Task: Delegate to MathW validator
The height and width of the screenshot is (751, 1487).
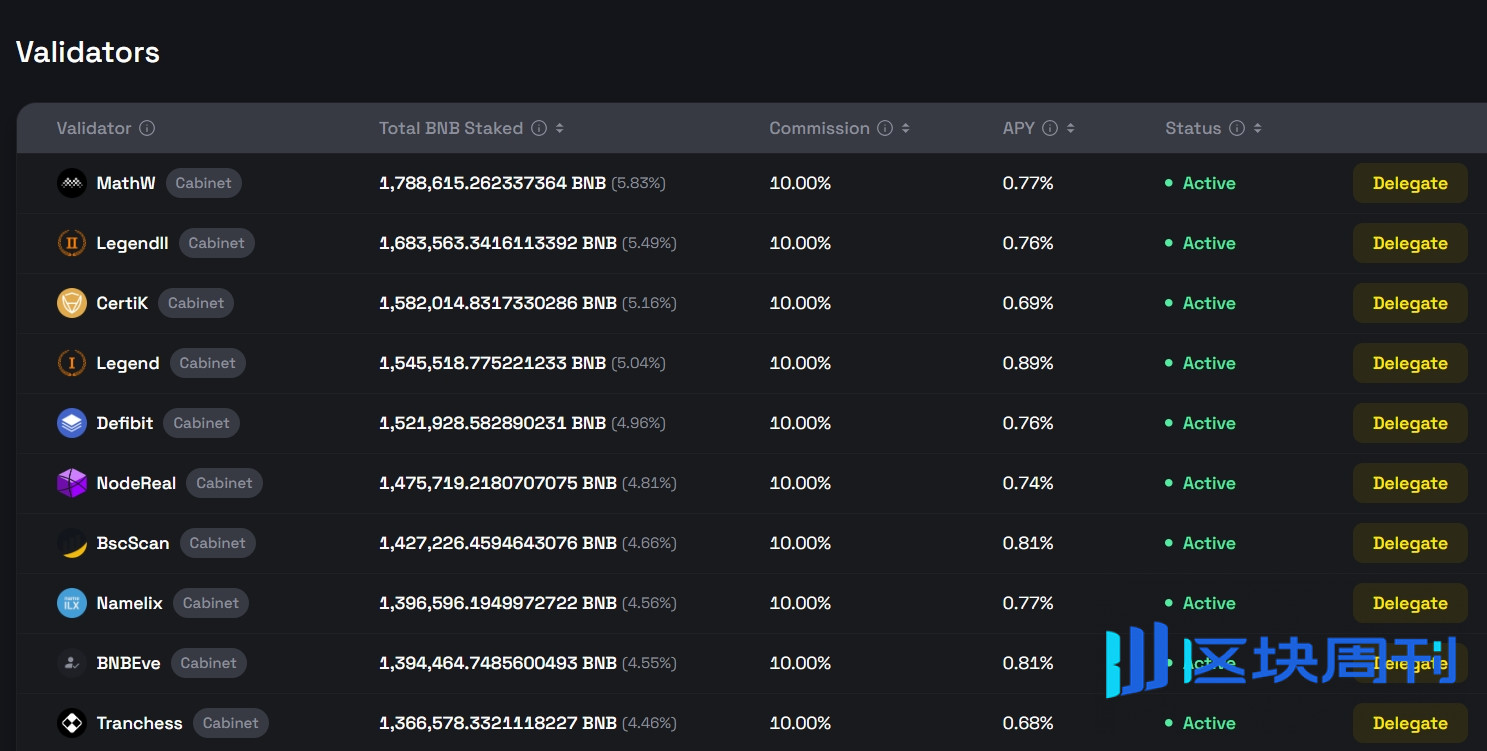Action: [x=1410, y=183]
